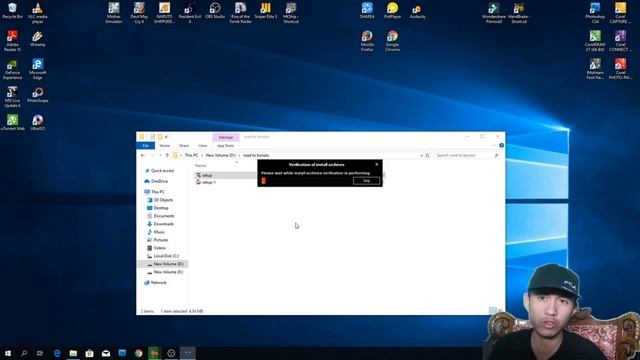Select the UltraISO desktop icon
Image resolution: width=640 pixels, height=360 pixels.
(38, 122)
